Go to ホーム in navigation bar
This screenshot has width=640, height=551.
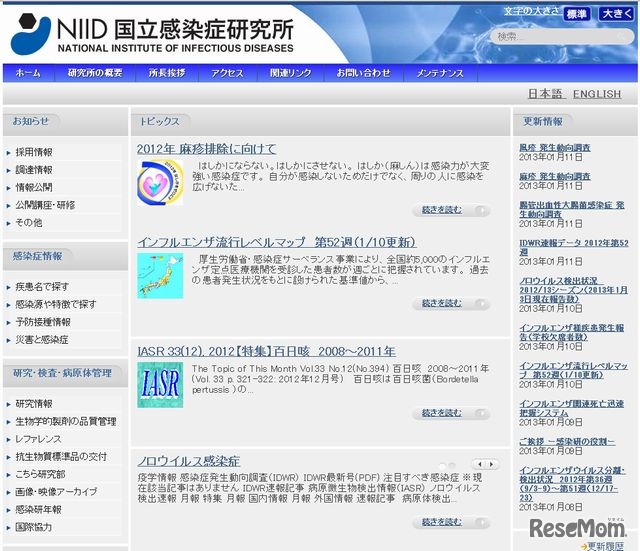click(x=28, y=73)
